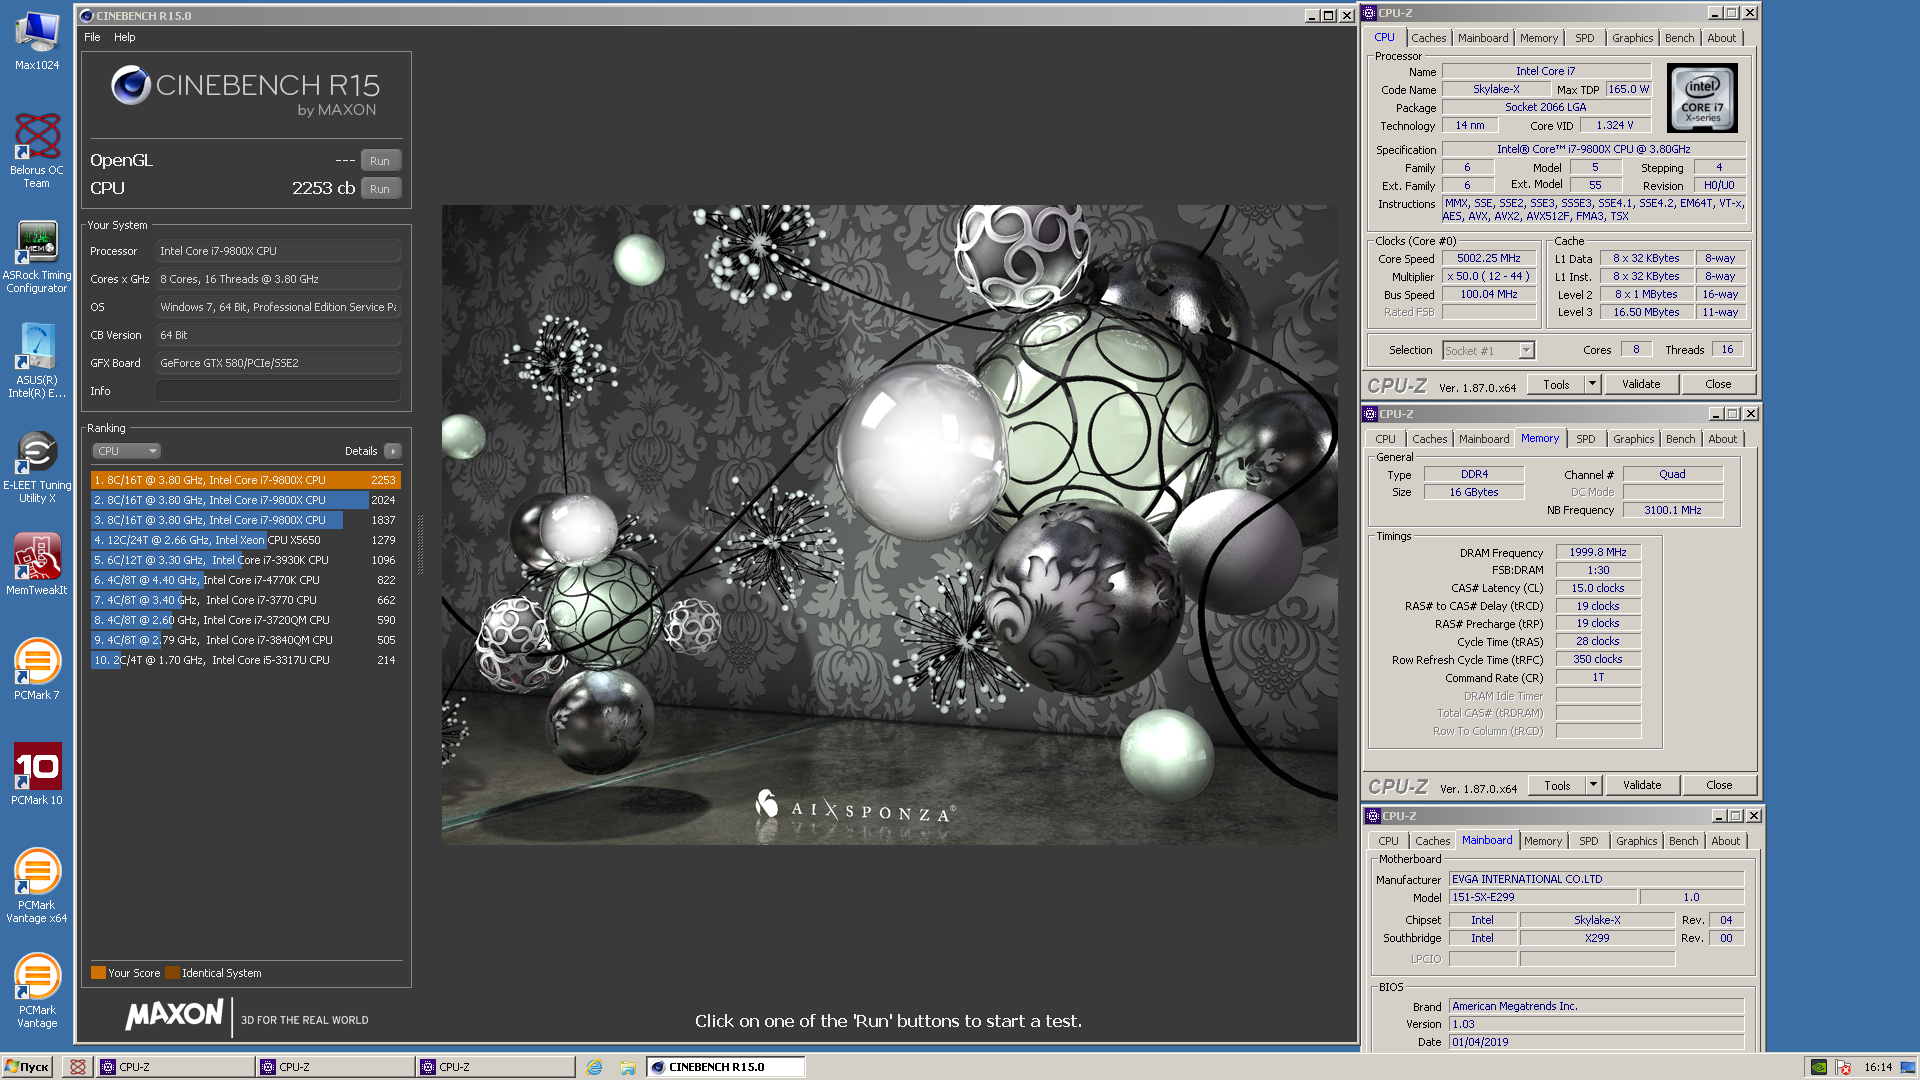1920x1080 pixels.
Task: Select Core i7-4770K ranking row
Action: point(245,580)
